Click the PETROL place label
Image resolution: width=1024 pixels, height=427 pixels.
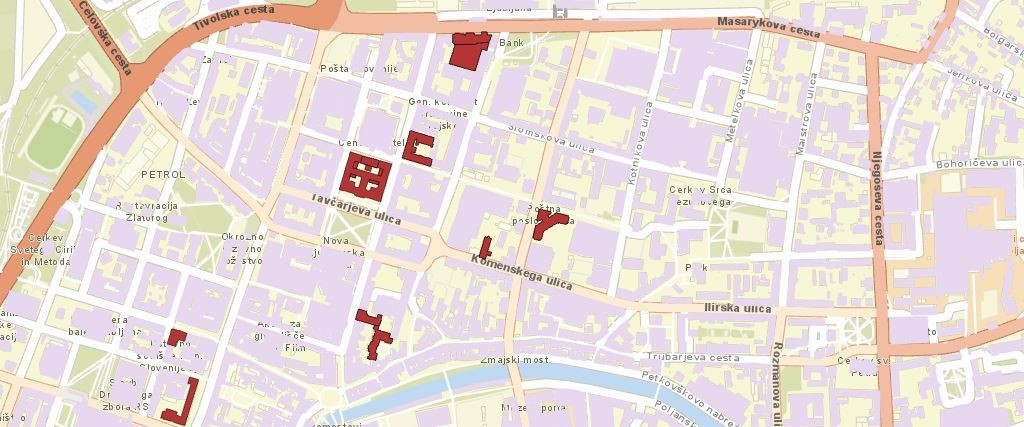click(163, 175)
